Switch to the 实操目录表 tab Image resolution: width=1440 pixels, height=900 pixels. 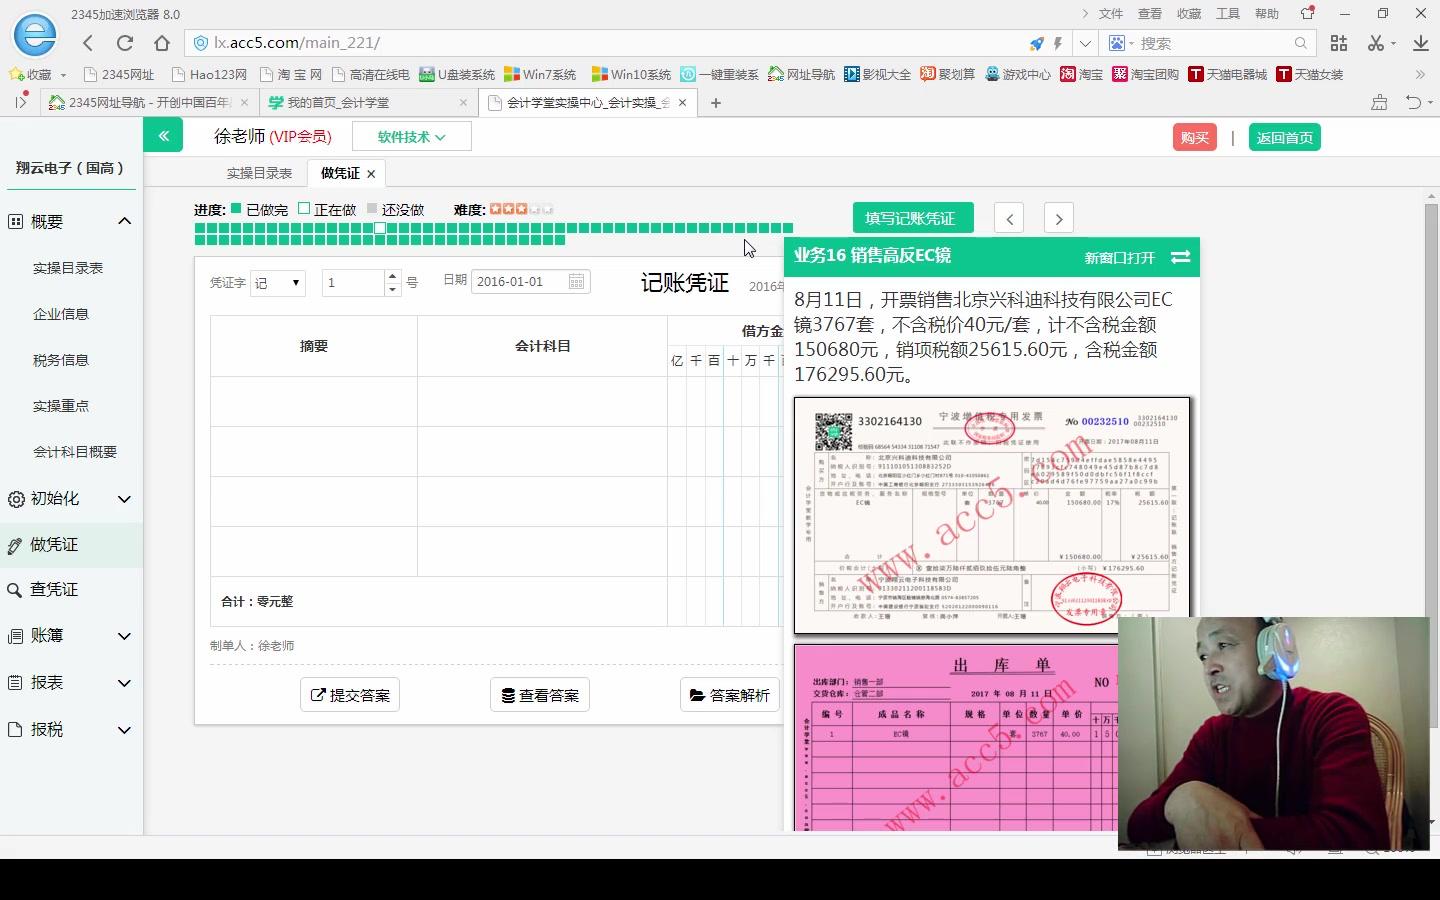click(x=258, y=172)
